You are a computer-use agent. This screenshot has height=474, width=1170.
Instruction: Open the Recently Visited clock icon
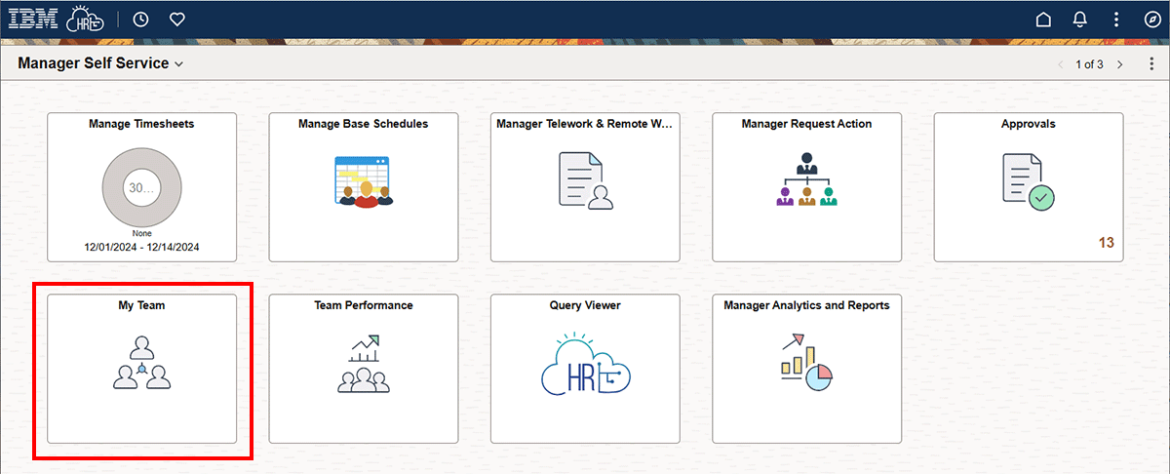click(x=141, y=19)
